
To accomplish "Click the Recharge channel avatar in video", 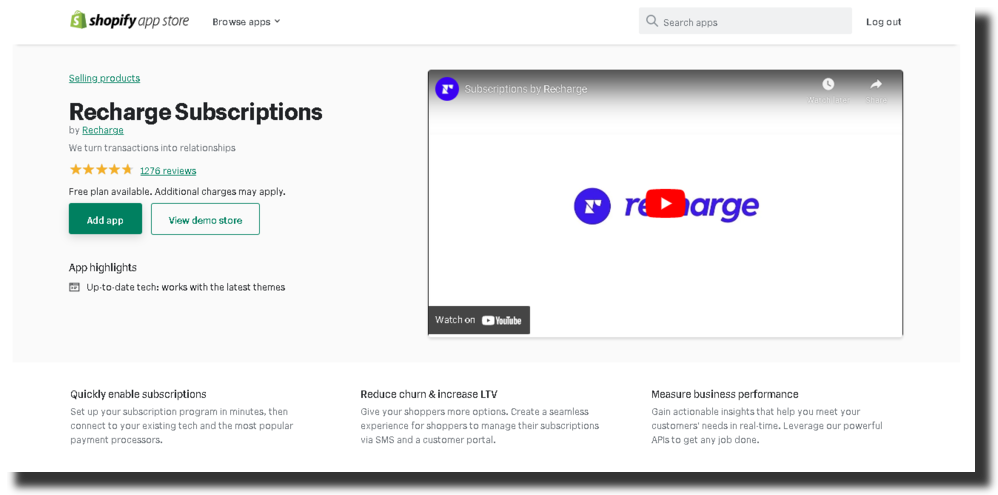I will tap(447, 88).
